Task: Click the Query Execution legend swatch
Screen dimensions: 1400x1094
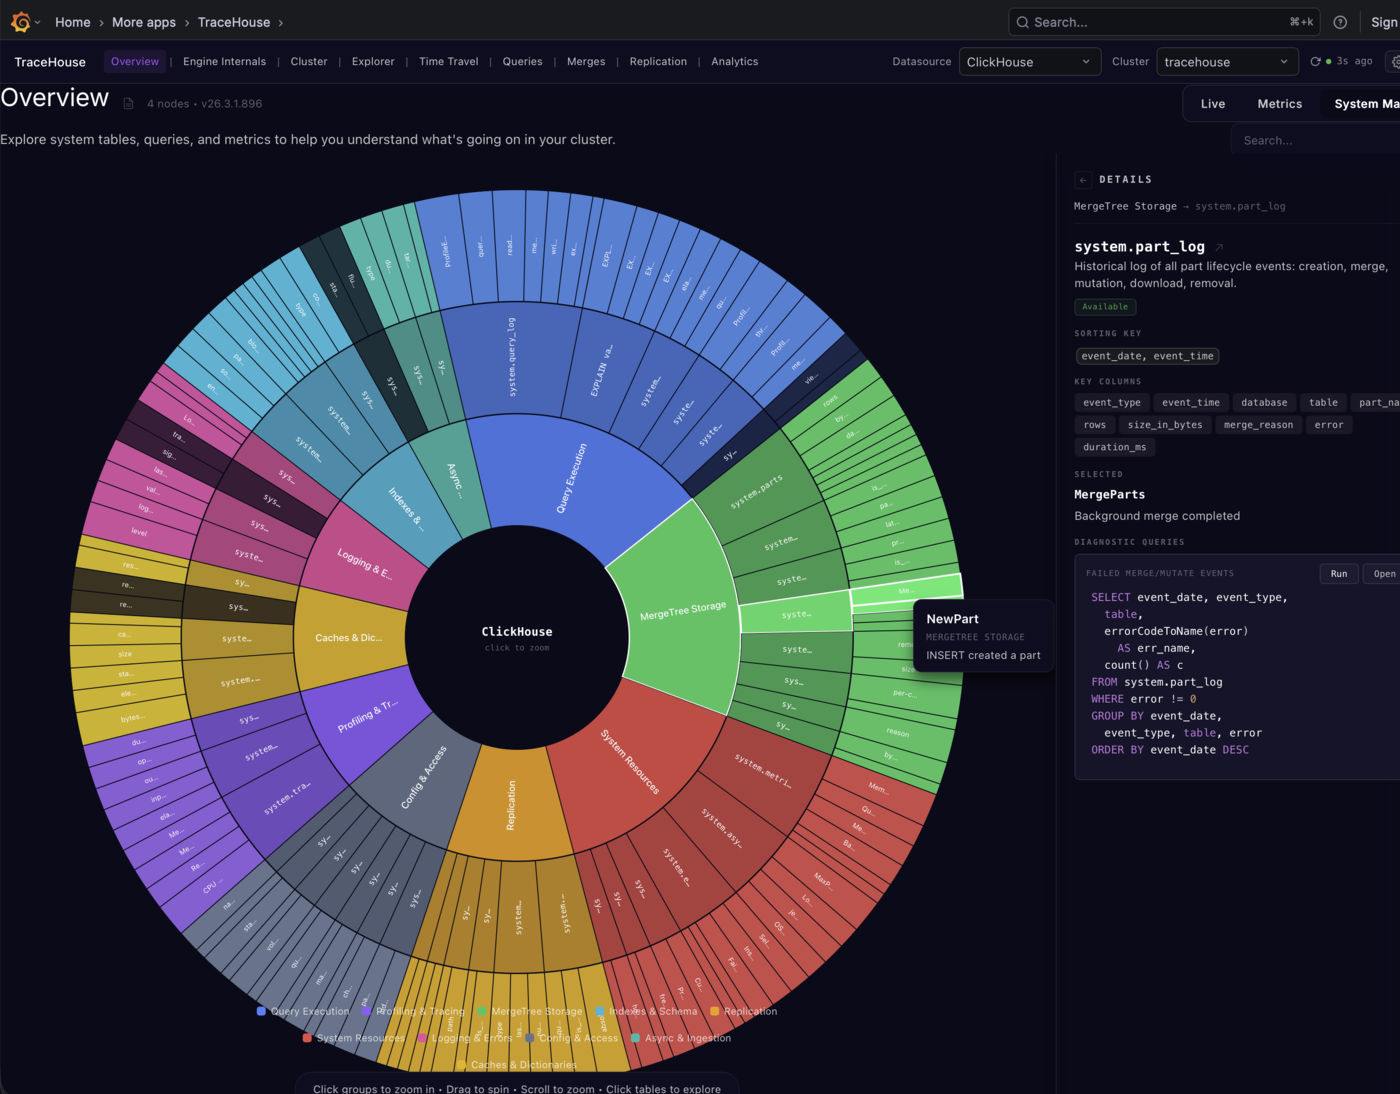Action: pyautogui.click(x=261, y=1011)
